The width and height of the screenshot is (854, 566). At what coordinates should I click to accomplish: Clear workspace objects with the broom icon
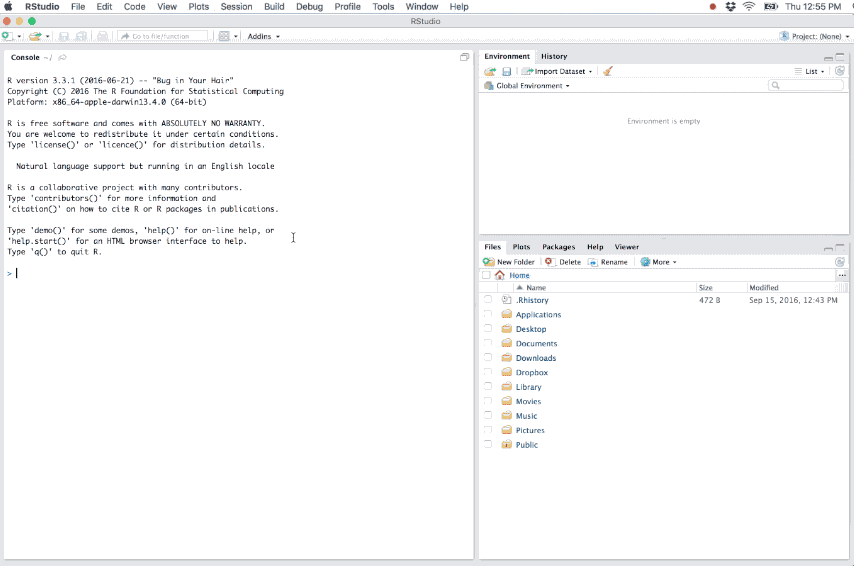[608, 71]
